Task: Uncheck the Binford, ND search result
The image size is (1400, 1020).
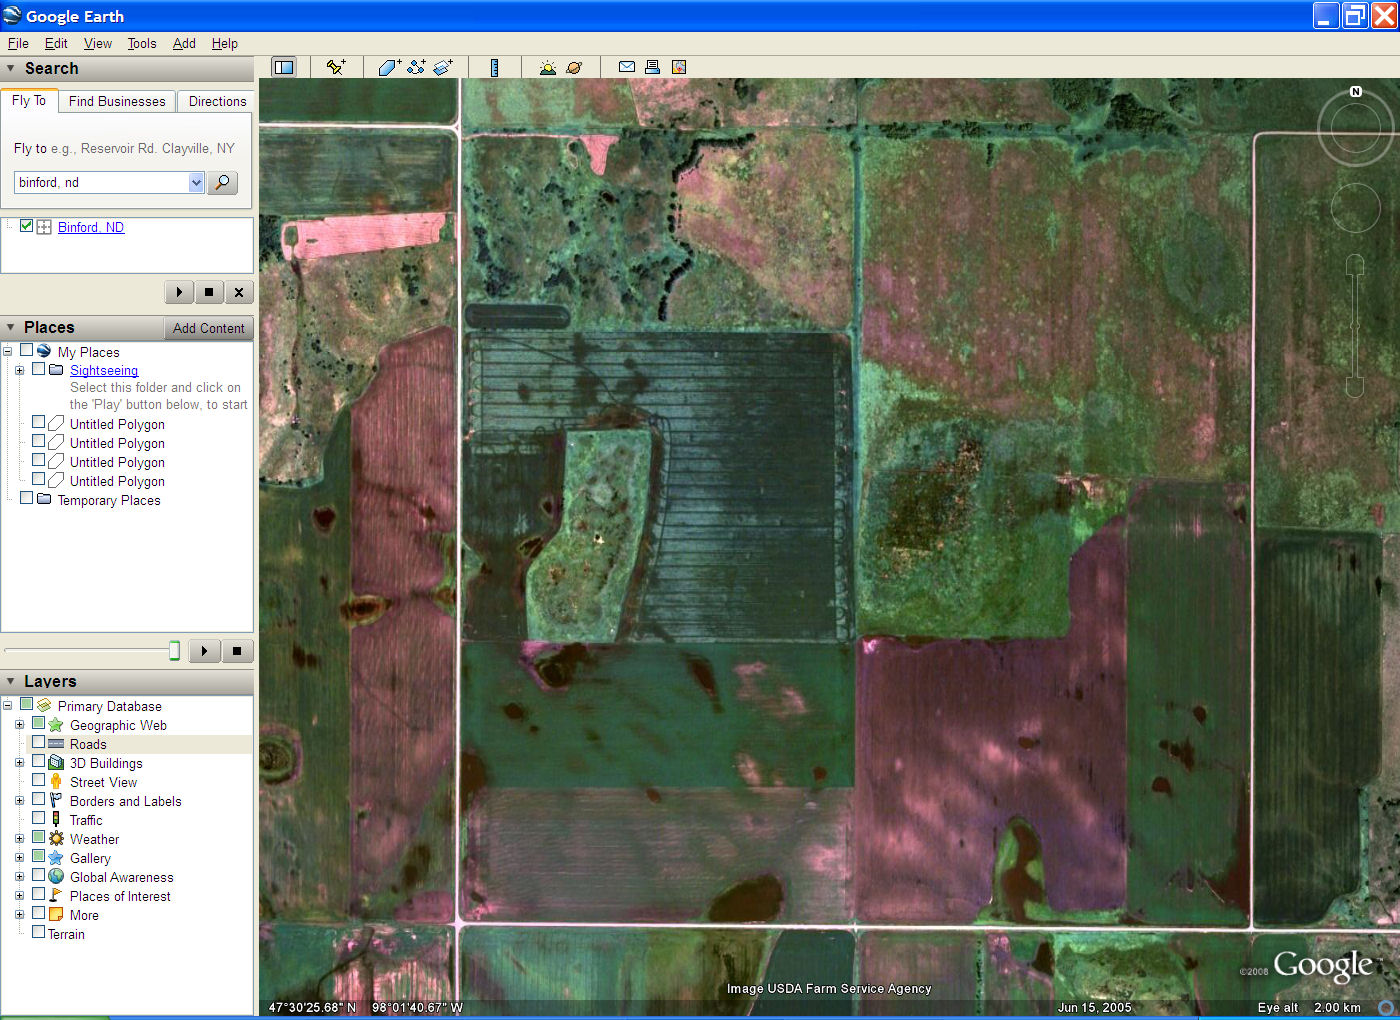Action: pos(27,226)
